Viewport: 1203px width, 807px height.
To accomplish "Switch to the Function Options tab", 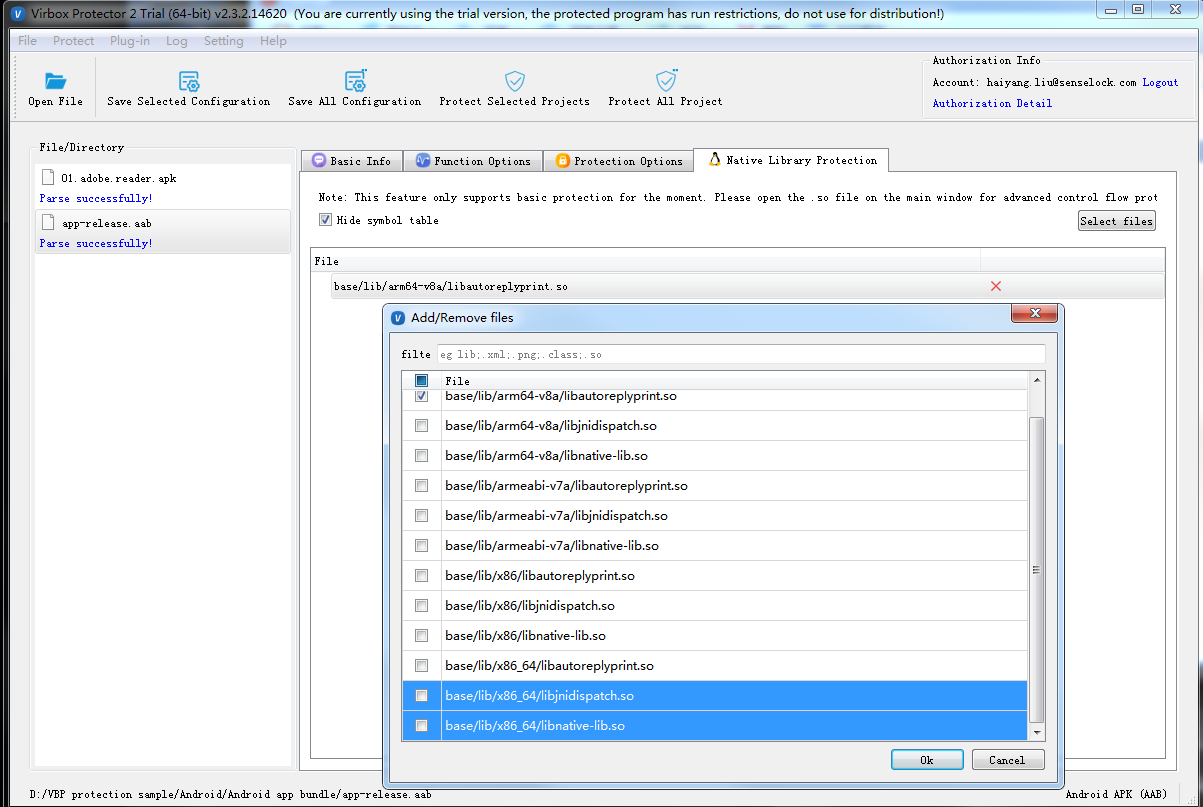I will [x=473, y=160].
